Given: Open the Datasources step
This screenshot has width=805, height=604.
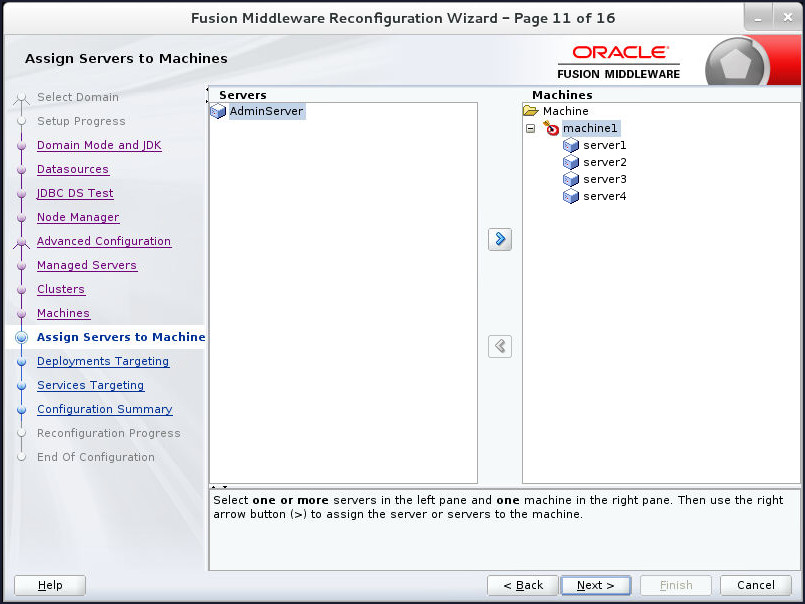Looking at the screenshot, I should pyautogui.click(x=72, y=169).
